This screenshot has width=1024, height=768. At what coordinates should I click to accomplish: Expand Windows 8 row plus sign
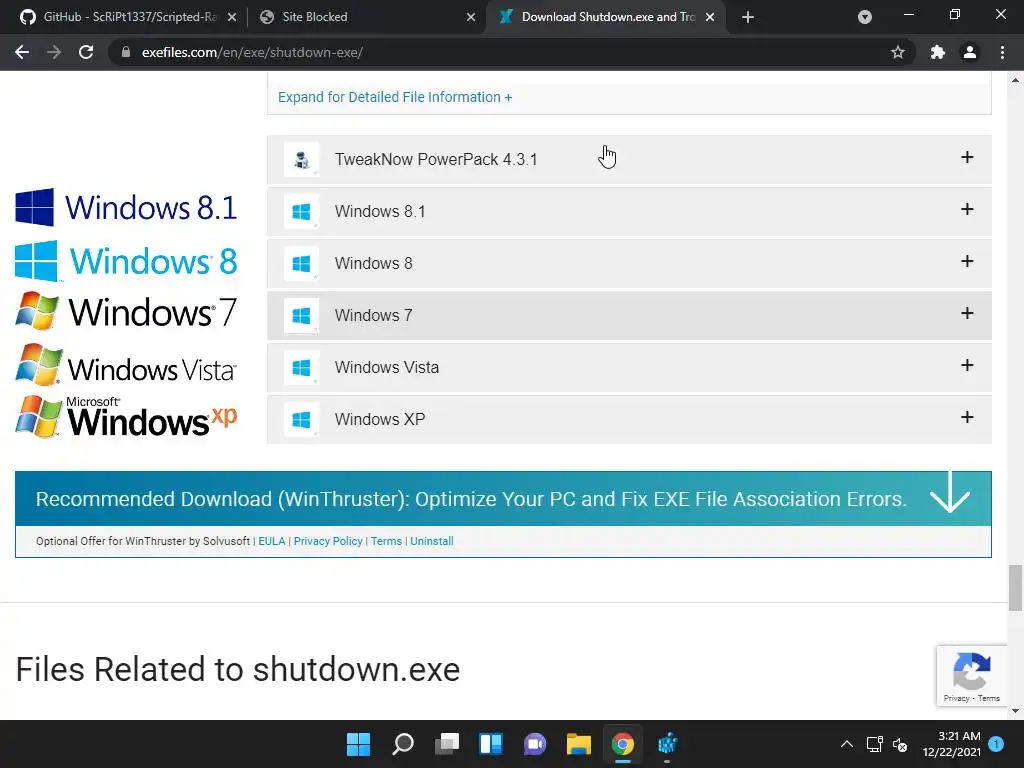click(967, 261)
